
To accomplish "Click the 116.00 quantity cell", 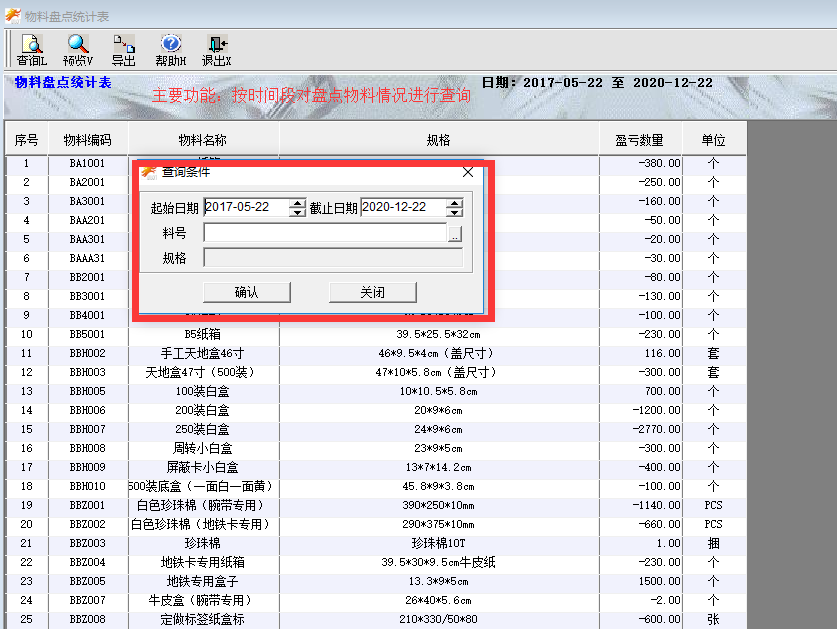I will pyautogui.click(x=641, y=353).
